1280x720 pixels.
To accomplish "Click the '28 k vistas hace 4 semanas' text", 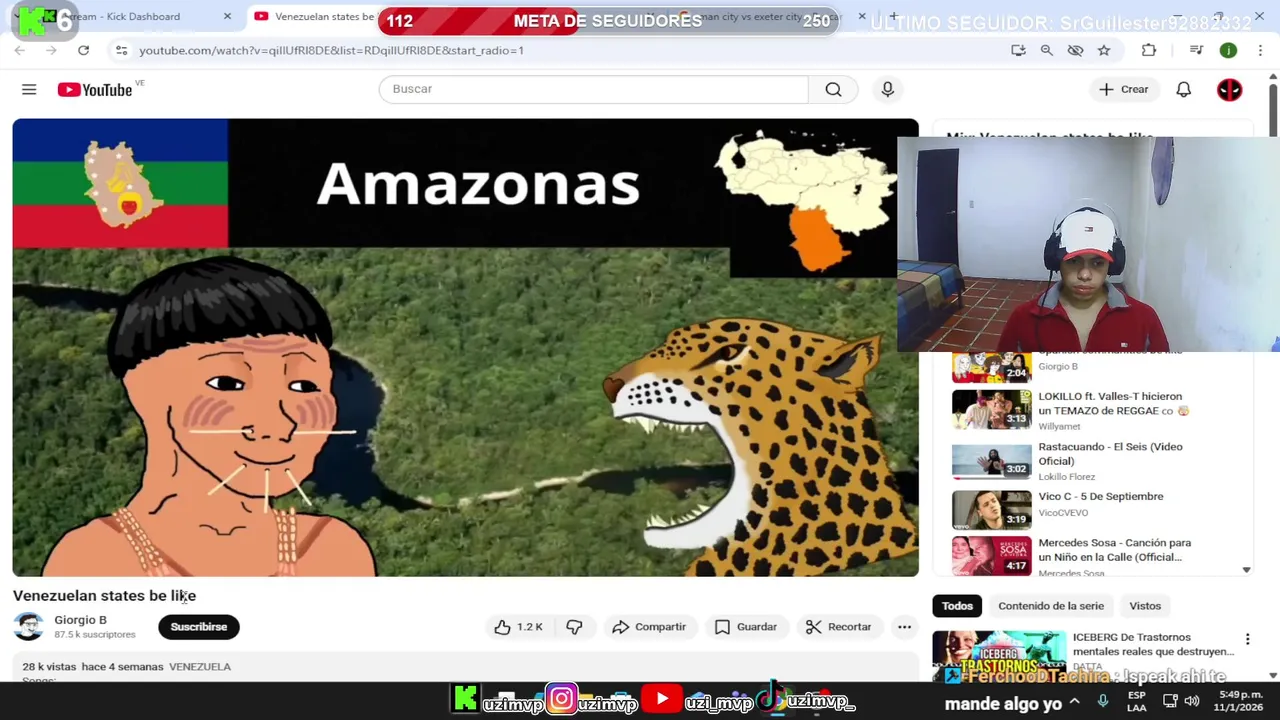I will [93, 667].
